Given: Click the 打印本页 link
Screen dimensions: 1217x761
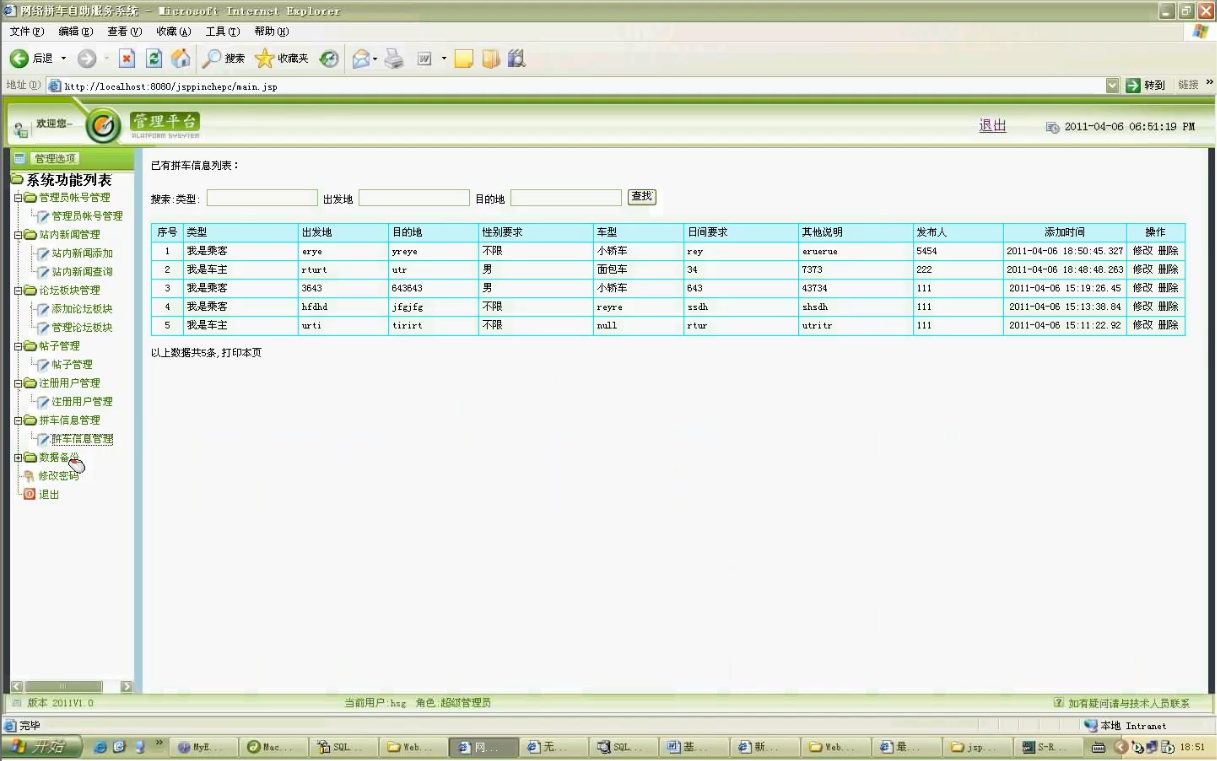Looking at the screenshot, I should pyautogui.click(x=241, y=353).
